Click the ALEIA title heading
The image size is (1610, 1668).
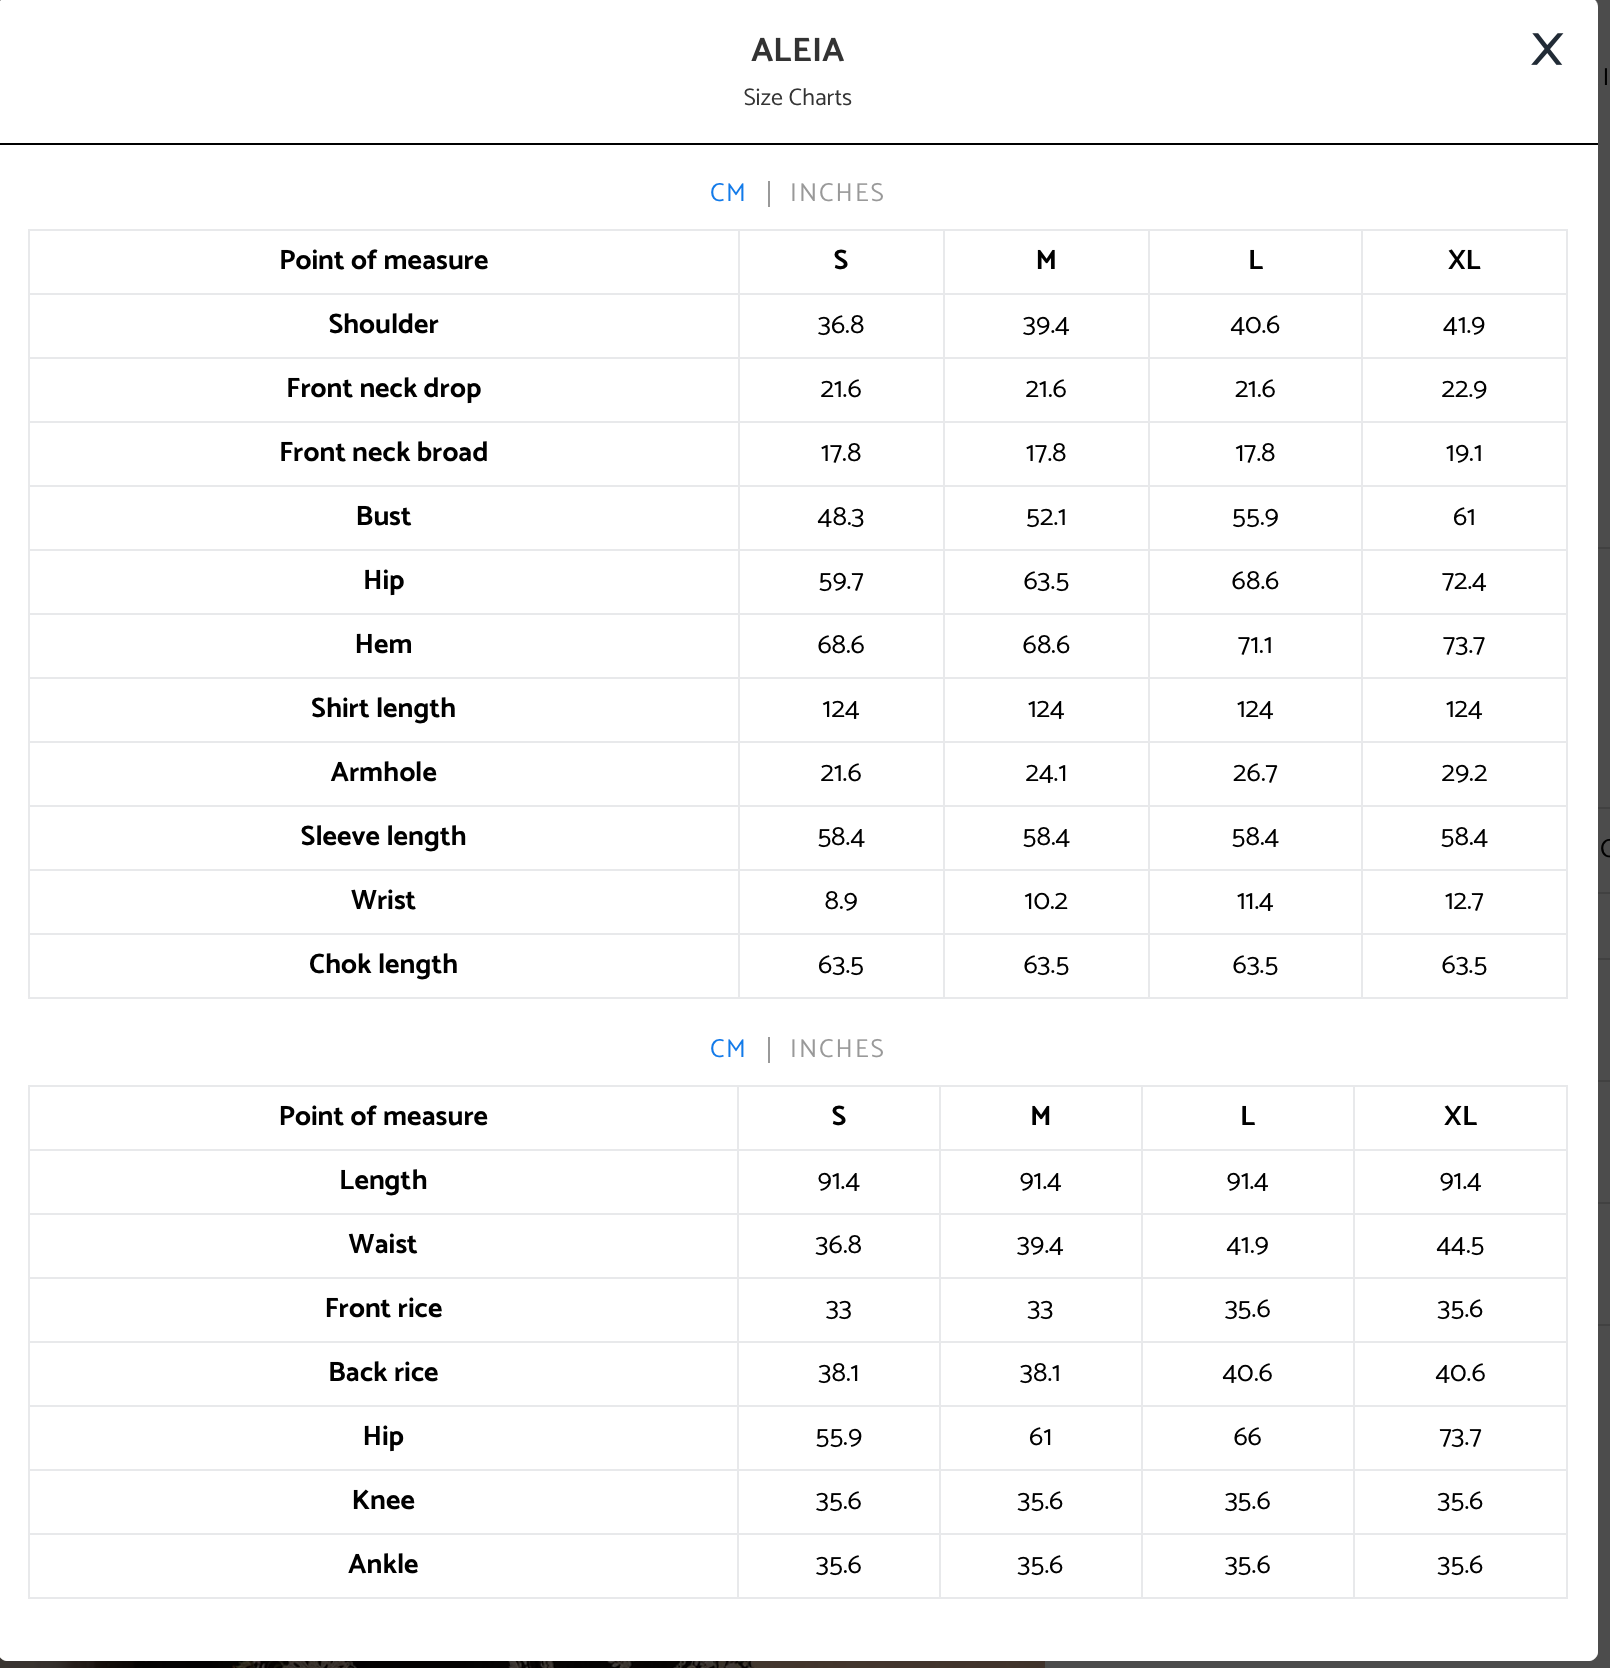click(798, 50)
